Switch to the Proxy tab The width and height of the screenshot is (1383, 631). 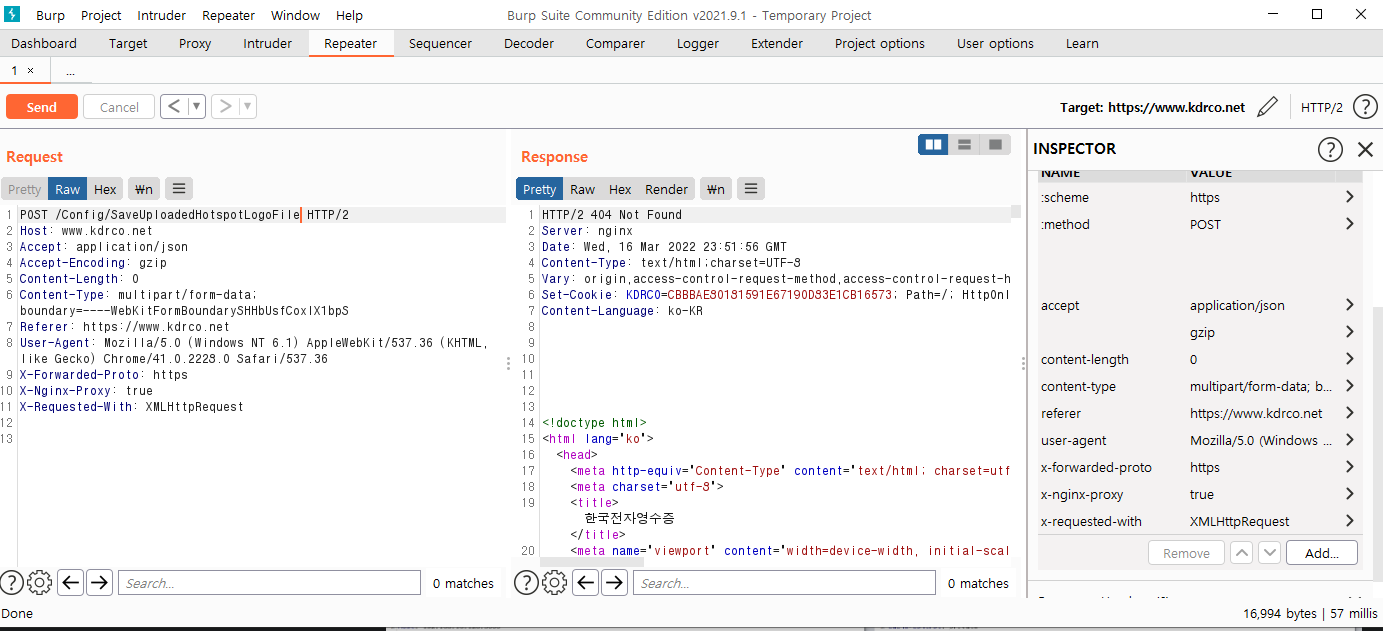tap(195, 43)
